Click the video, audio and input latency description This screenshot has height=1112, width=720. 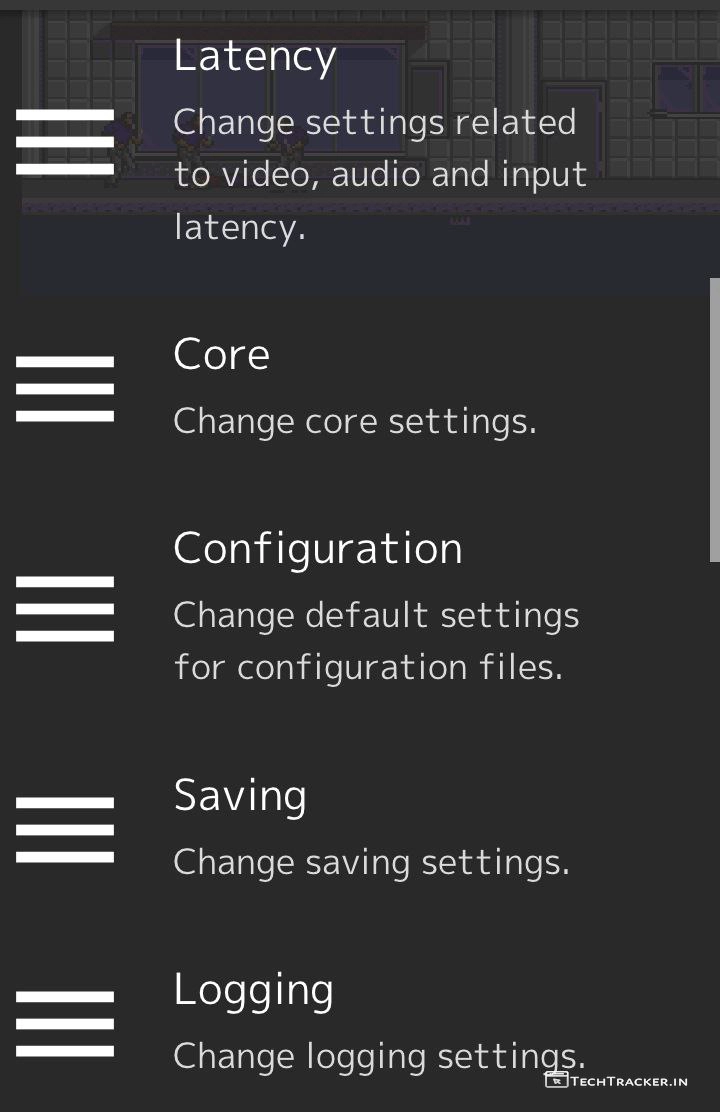380,175
